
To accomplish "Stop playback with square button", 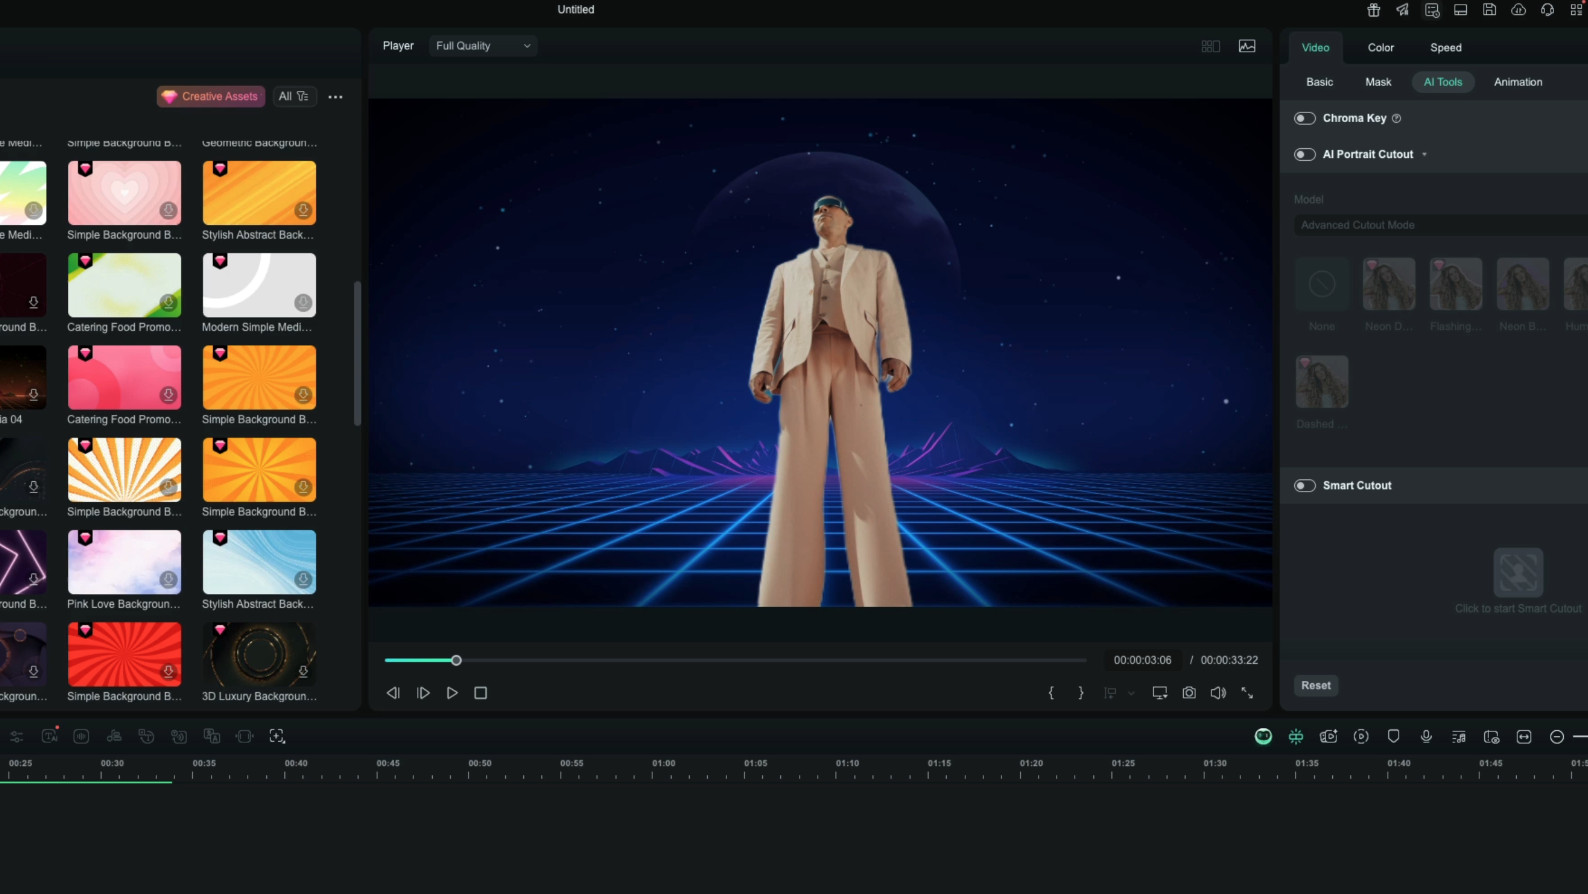I will point(480,693).
